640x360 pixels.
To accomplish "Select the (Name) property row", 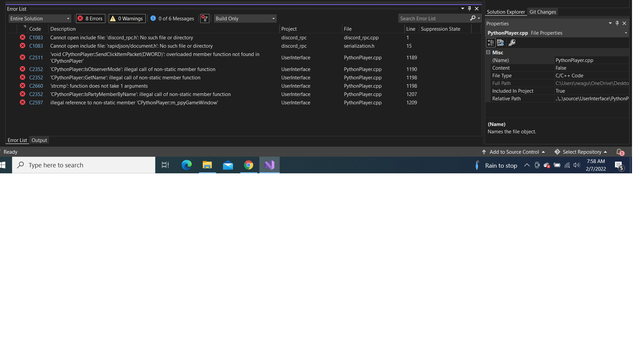I will pyautogui.click(x=558, y=60).
